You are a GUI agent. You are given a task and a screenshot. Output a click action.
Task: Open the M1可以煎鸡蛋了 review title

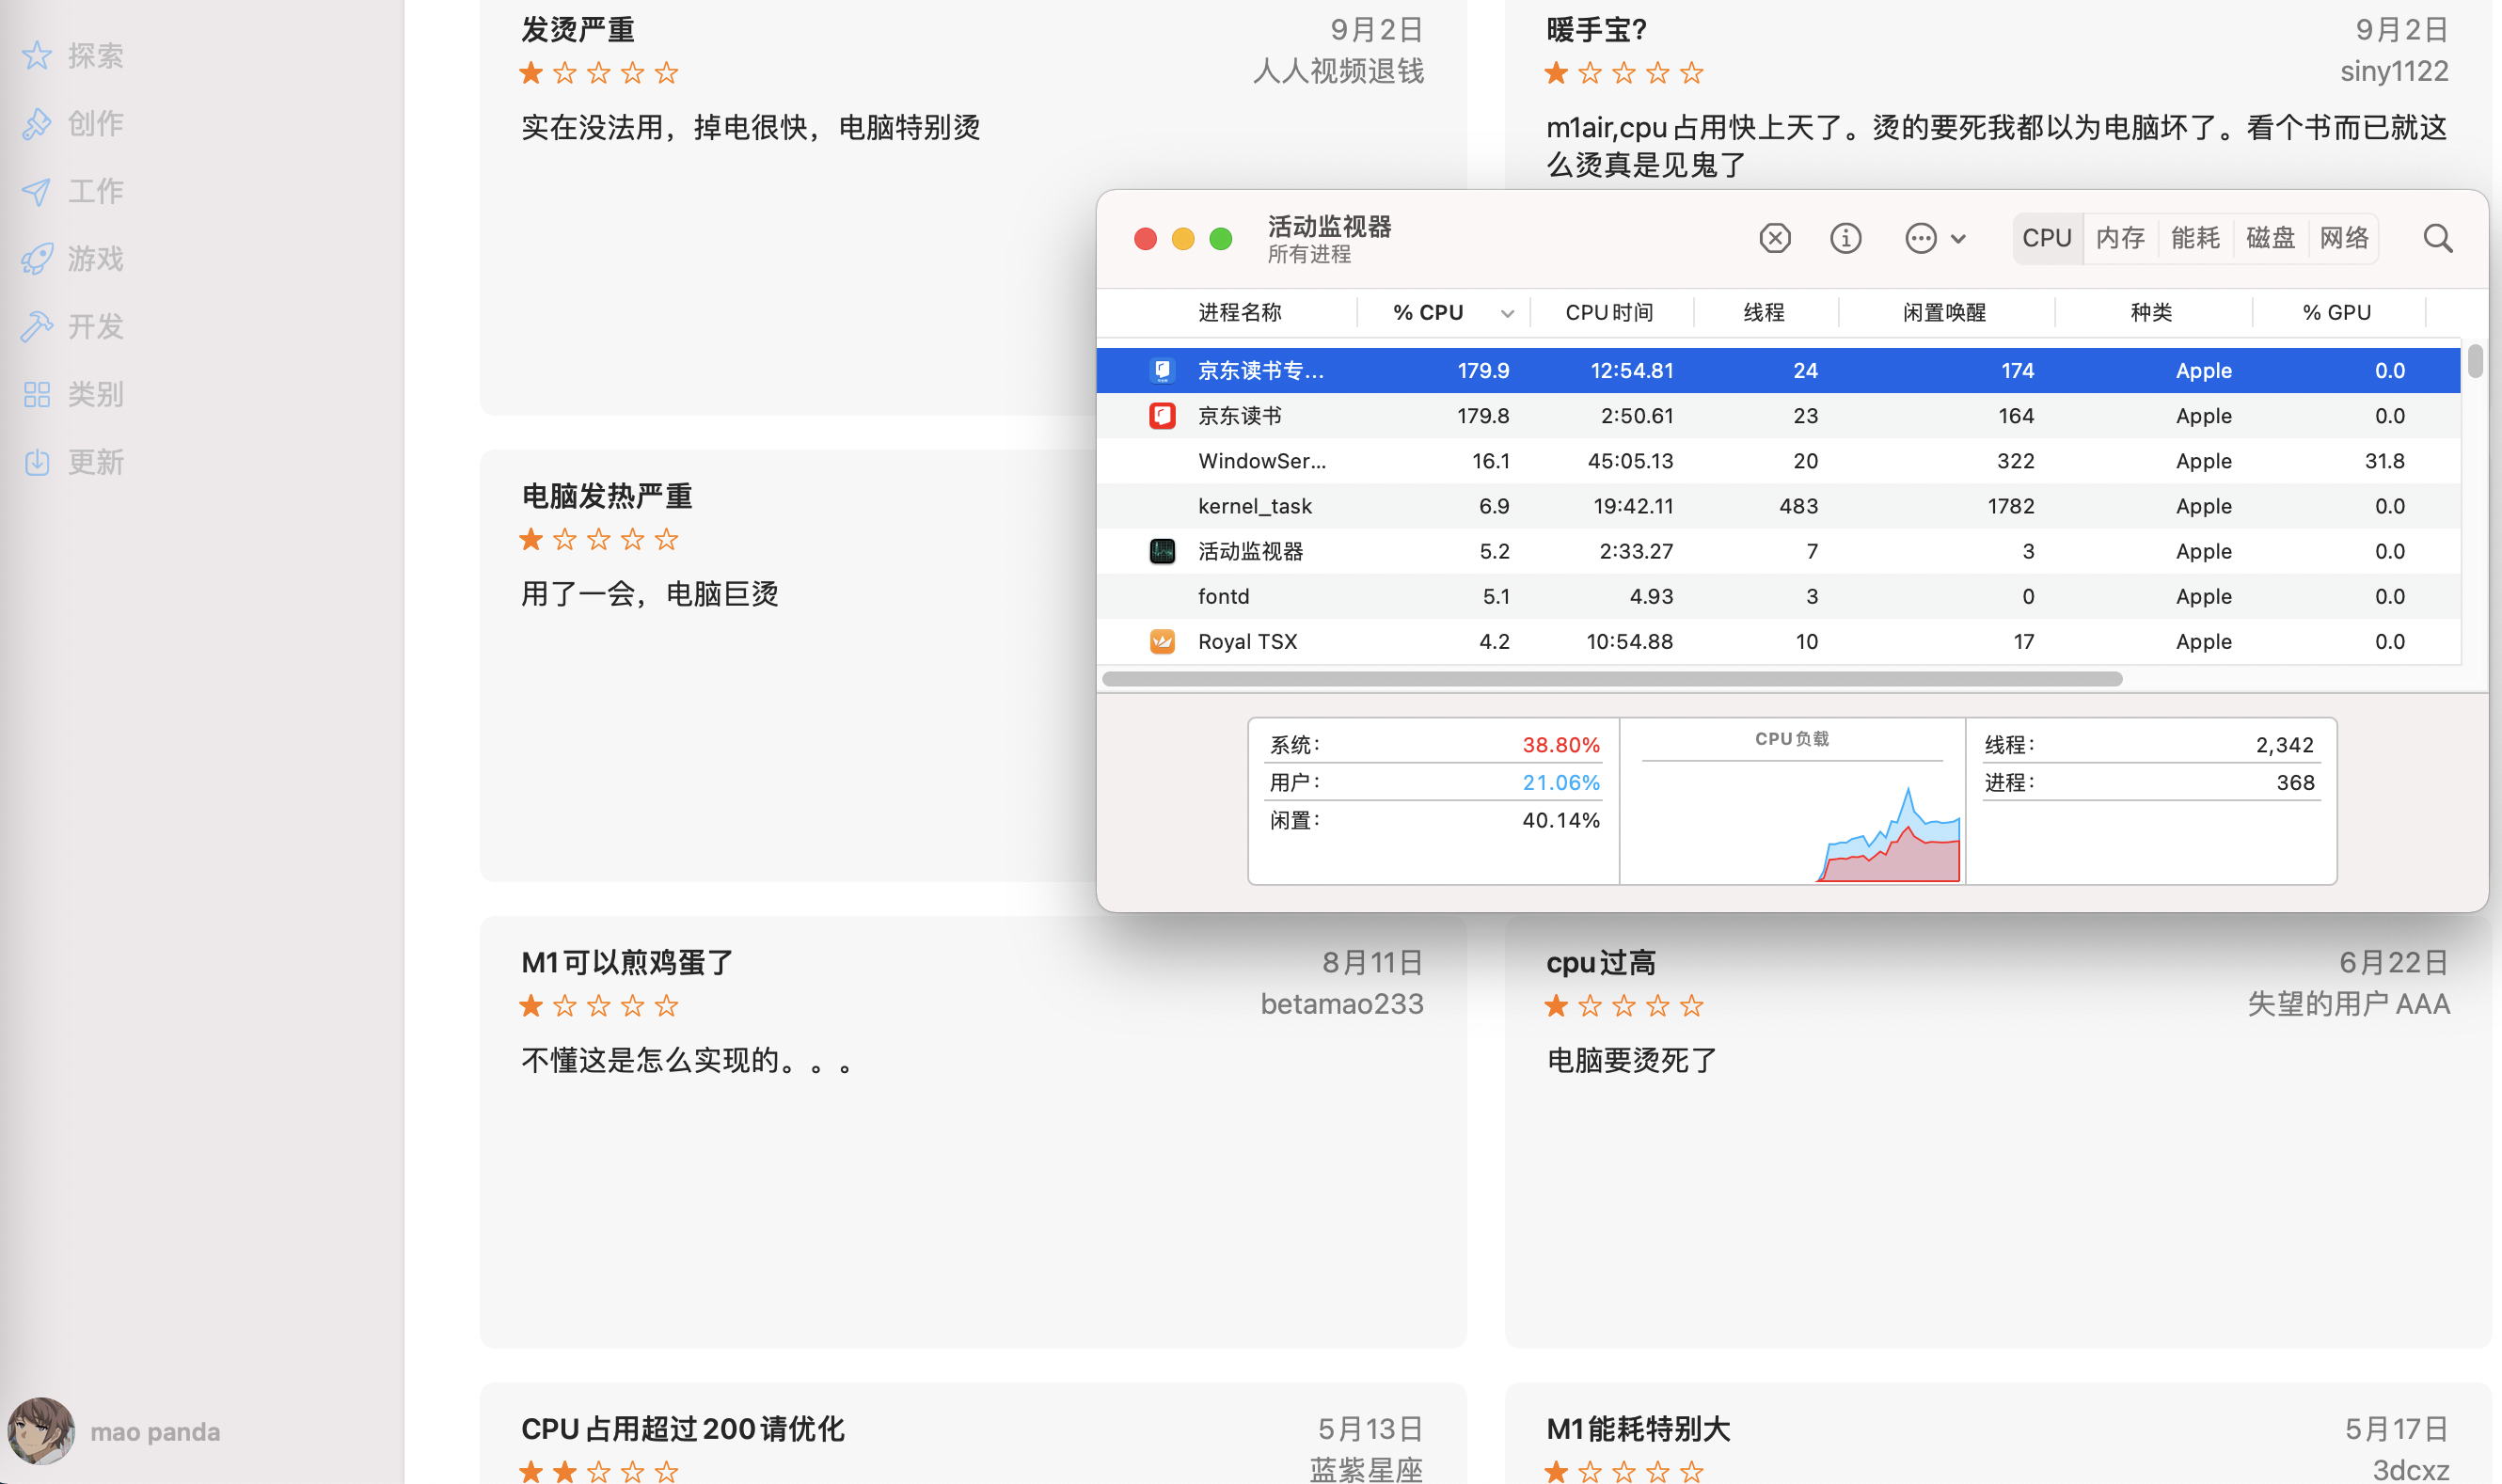627,963
